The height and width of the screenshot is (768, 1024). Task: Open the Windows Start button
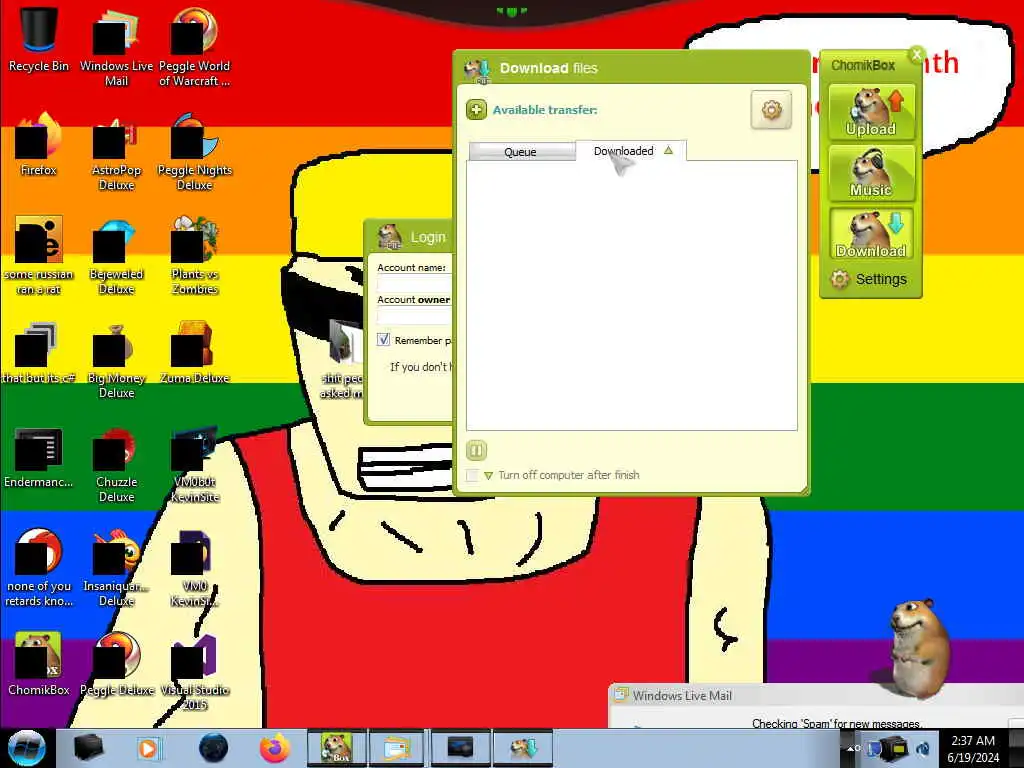coord(27,748)
